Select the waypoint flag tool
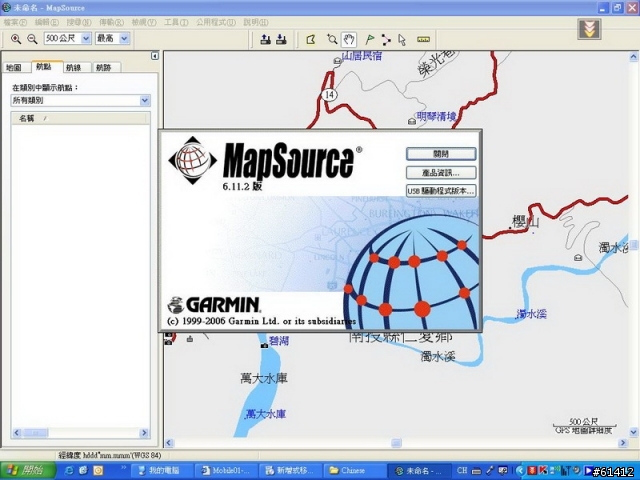 point(369,39)
